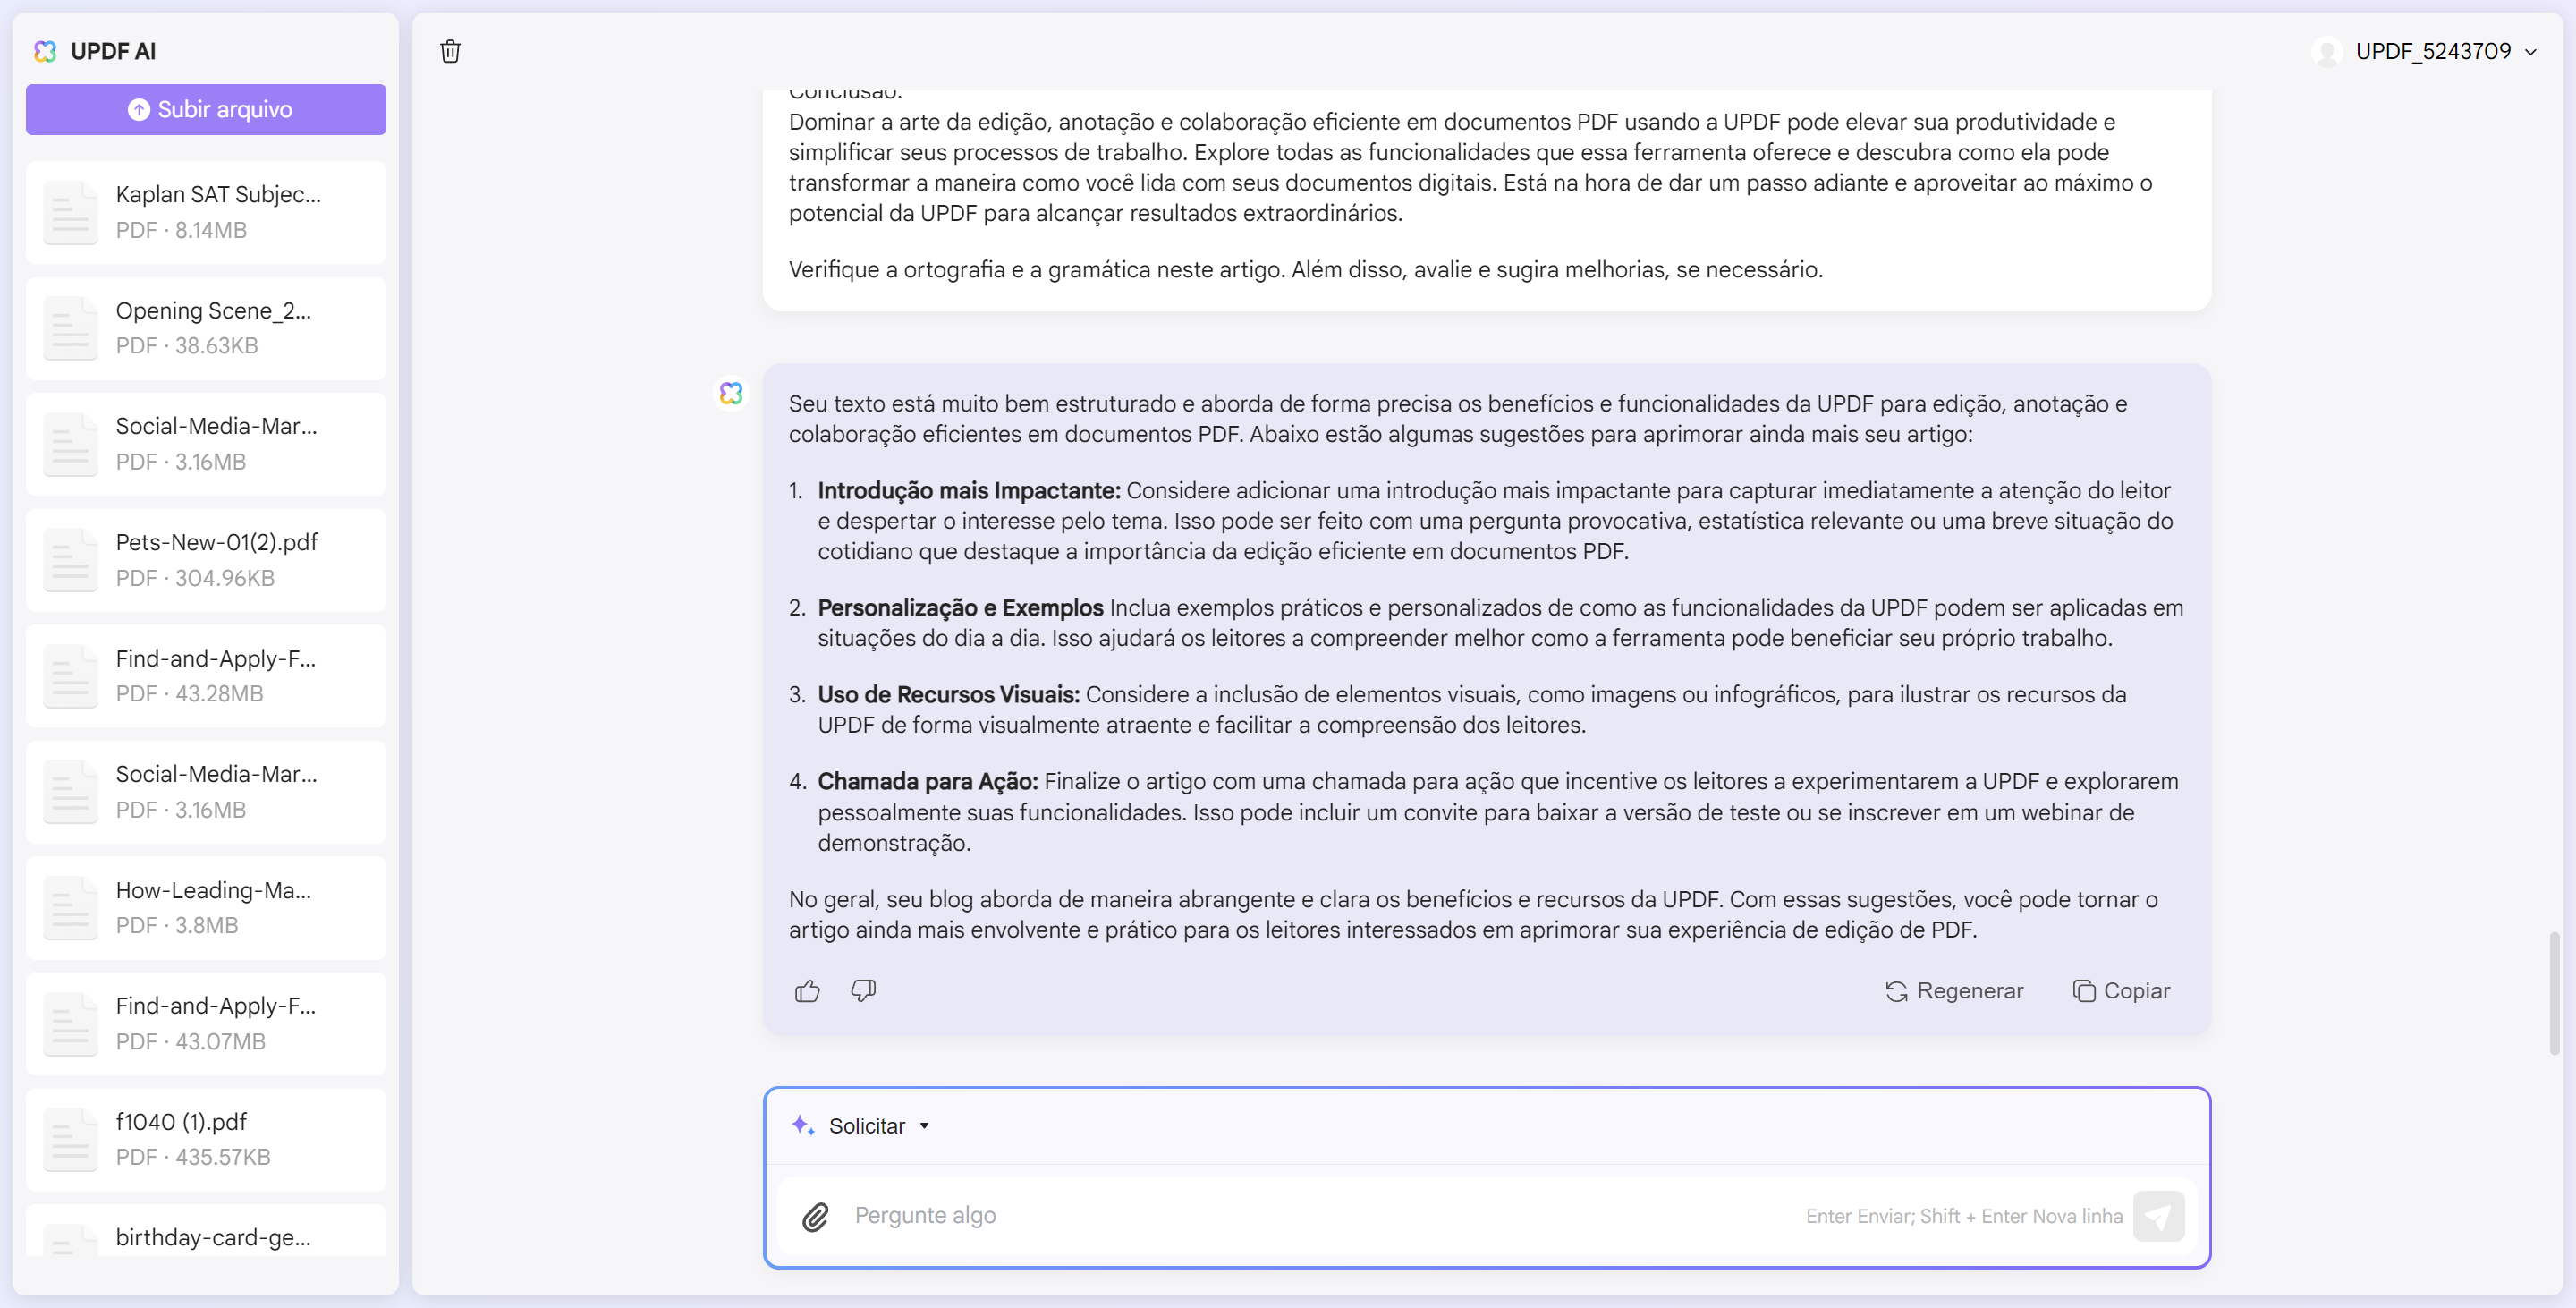The image size is (2576, 1308).
Task: Click Copiar to copy the response
Action: [x=2121, y=991]
